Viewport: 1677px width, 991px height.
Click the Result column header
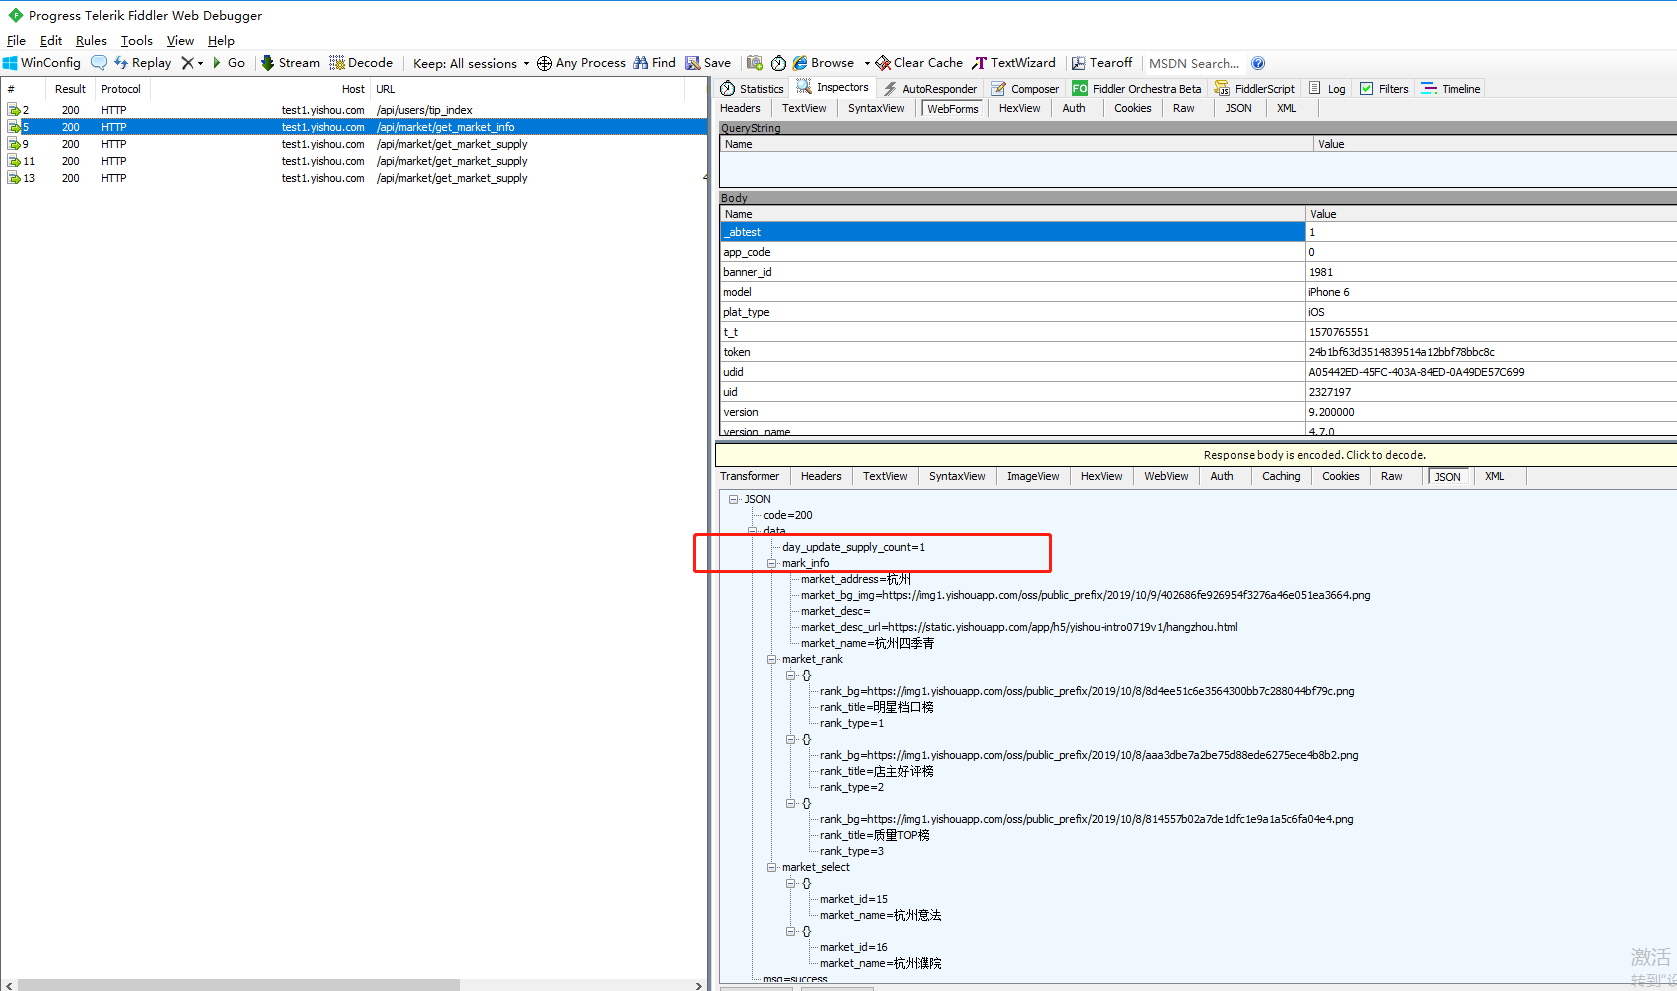tap(70, 89)
